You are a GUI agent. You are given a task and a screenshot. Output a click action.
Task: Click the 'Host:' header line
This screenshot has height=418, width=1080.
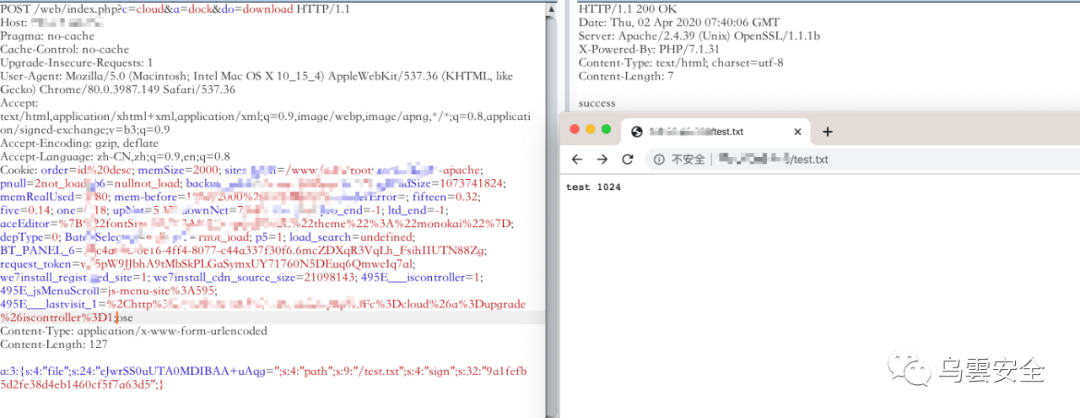[54, 23]
